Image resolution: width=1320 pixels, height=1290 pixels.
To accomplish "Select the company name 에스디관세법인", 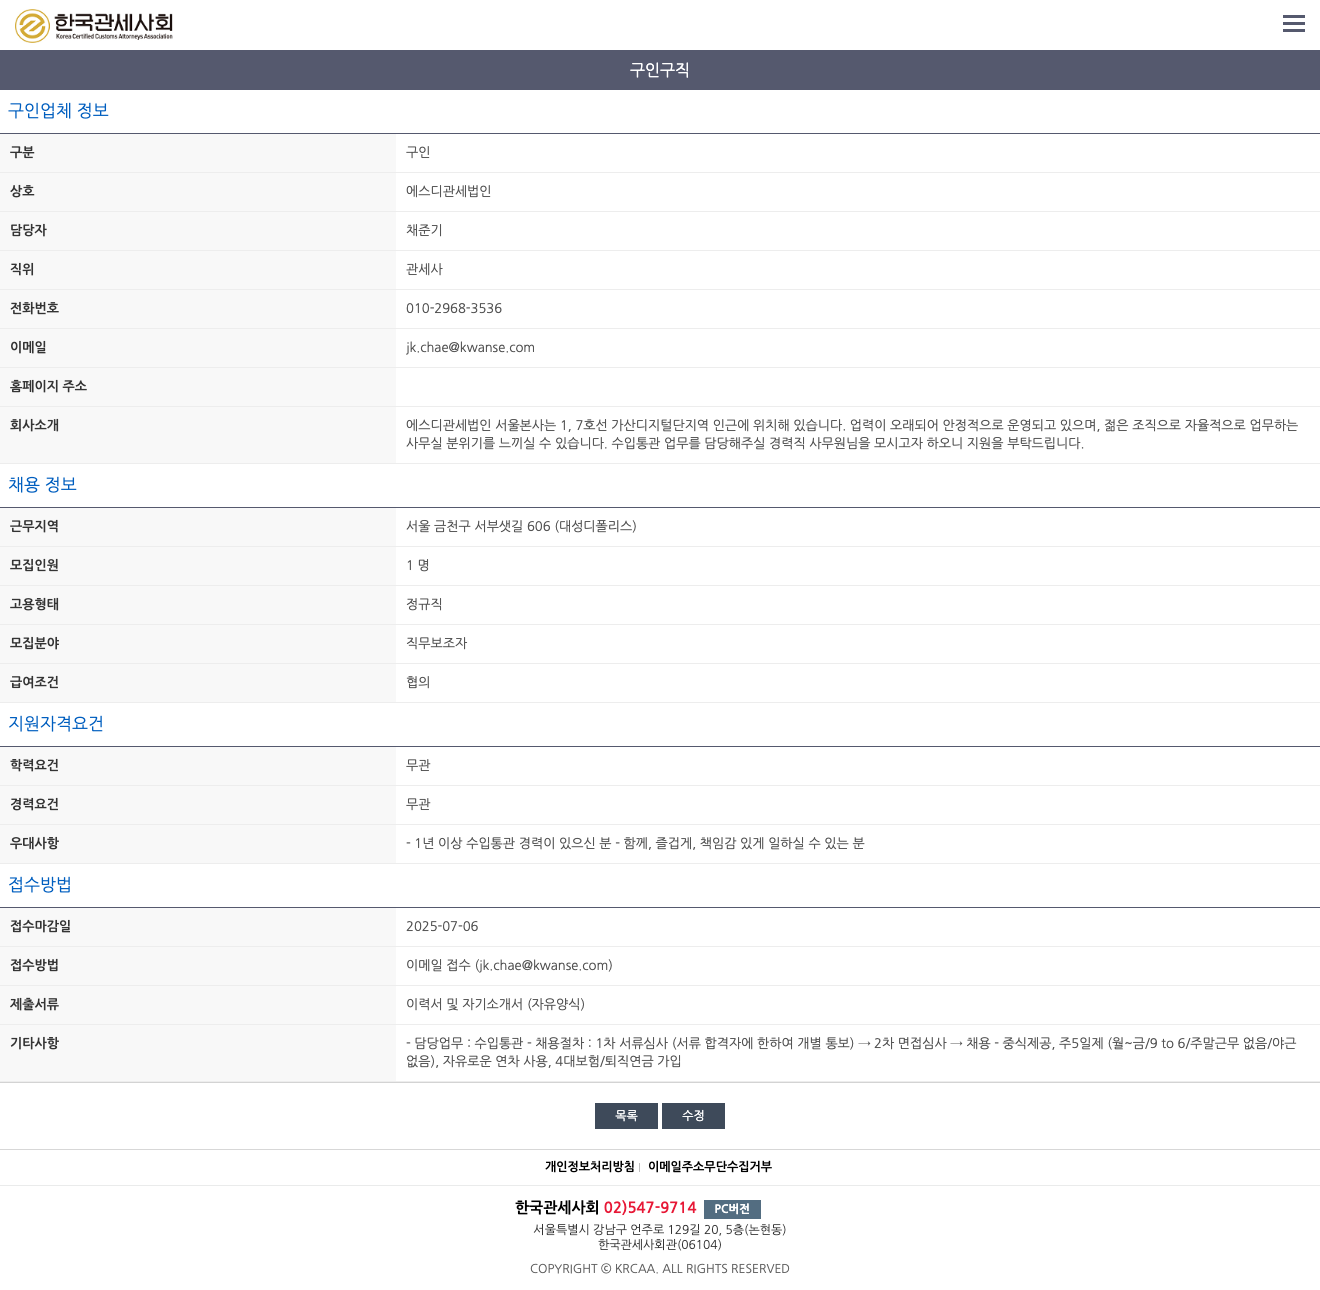I will click(448, 191).
